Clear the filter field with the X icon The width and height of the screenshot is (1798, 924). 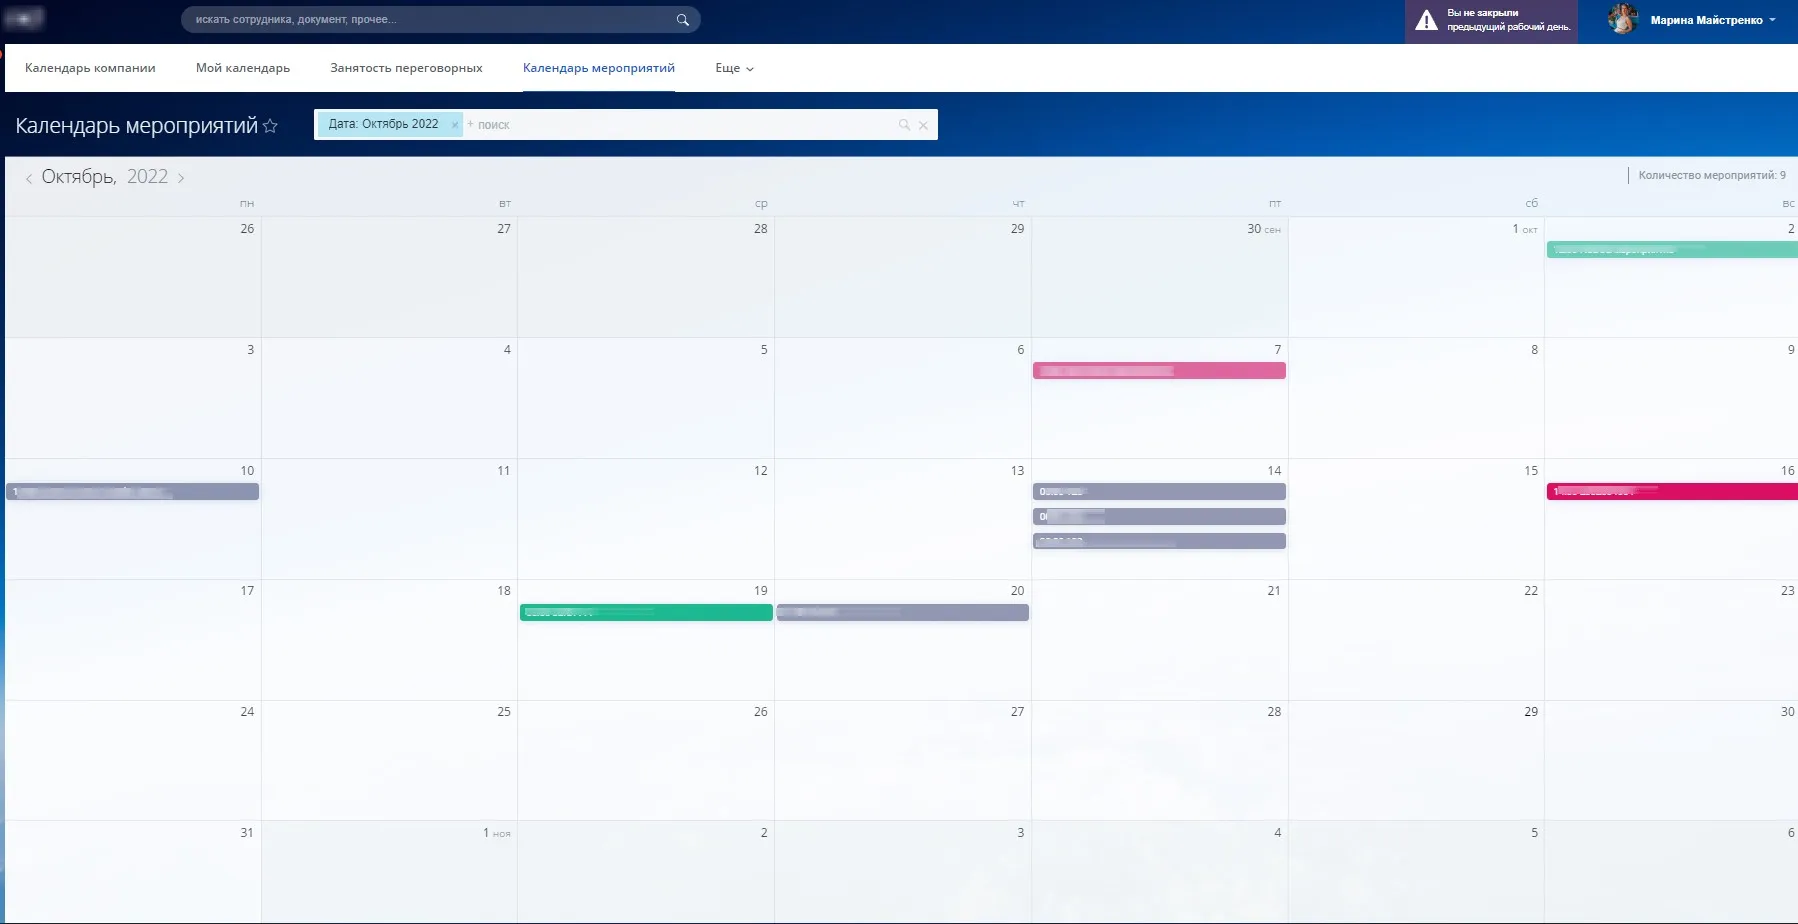(x=923, y=125)
